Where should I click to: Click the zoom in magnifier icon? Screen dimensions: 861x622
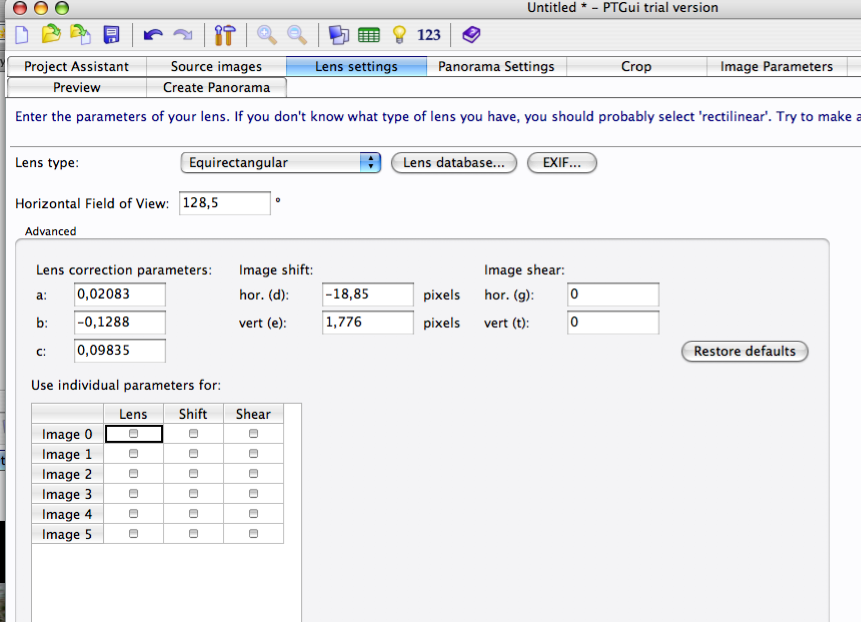coord(266,35)
